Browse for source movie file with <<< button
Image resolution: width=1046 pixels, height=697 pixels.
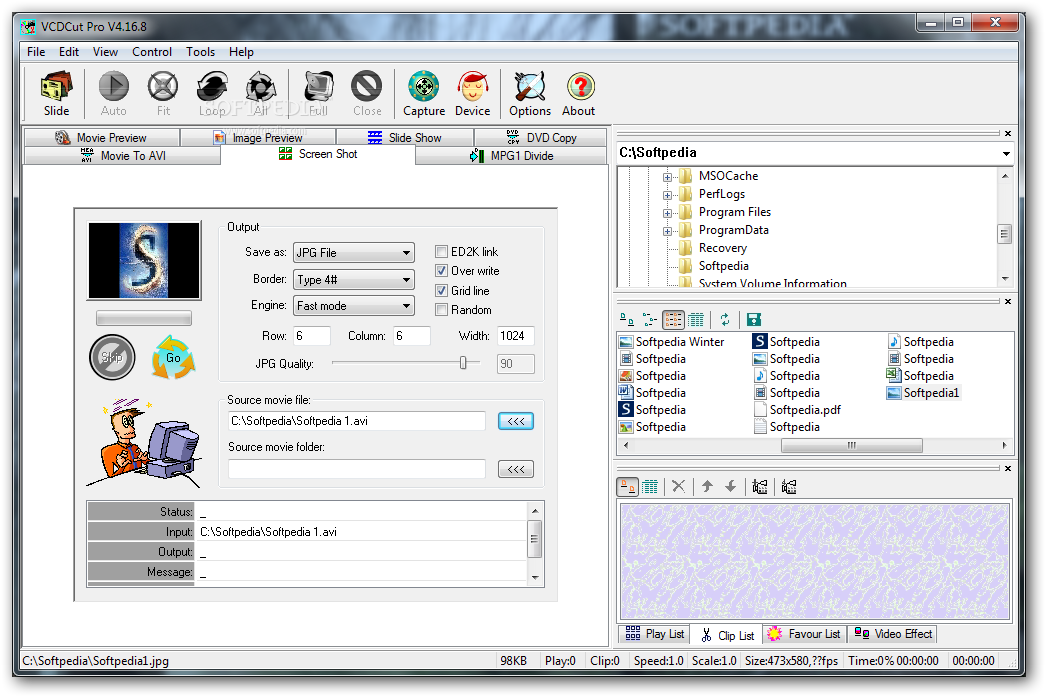[516, 421]
